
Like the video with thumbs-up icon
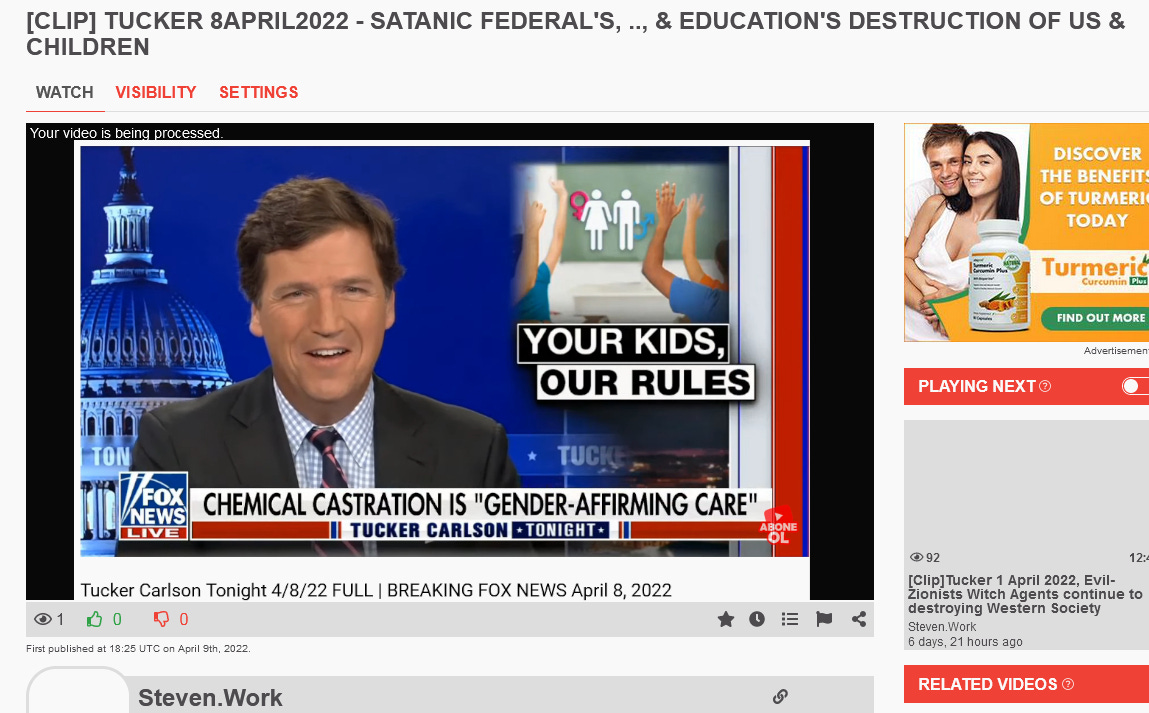coord(95,619)
